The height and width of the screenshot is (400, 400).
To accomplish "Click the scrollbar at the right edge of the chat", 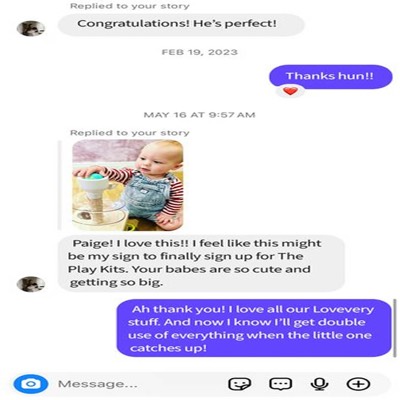I will coord(395,328).
